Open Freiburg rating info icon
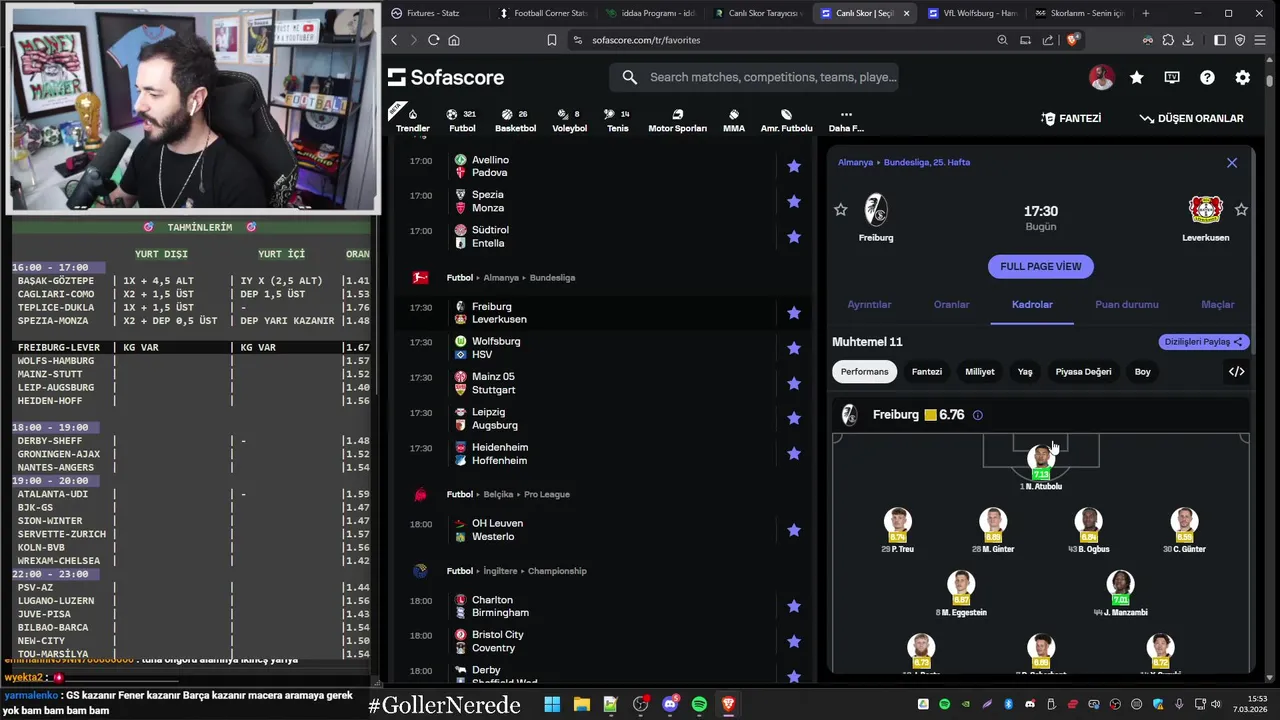Viewport: 1280px width, 720px height. pos(978,415)
